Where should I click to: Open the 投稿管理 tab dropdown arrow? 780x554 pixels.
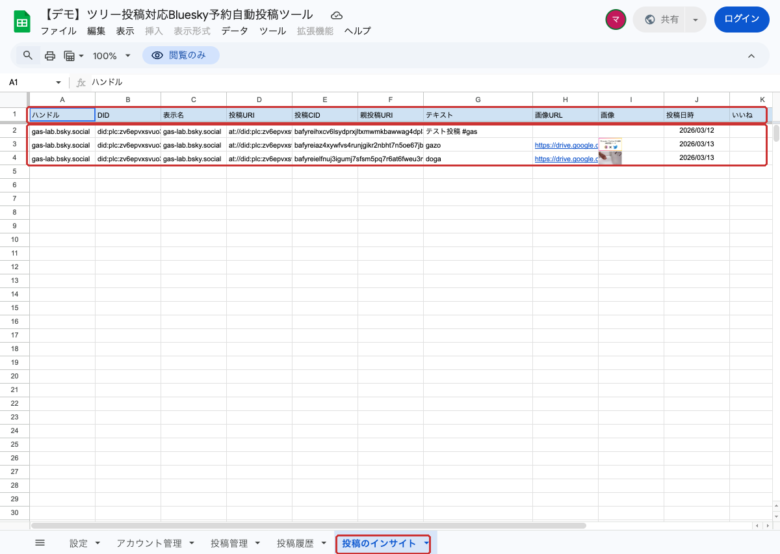(x=257, y=543)
